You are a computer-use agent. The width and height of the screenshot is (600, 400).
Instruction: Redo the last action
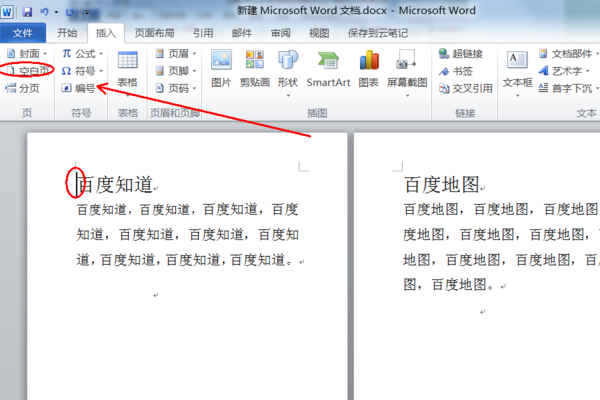(x=70, y=12)
